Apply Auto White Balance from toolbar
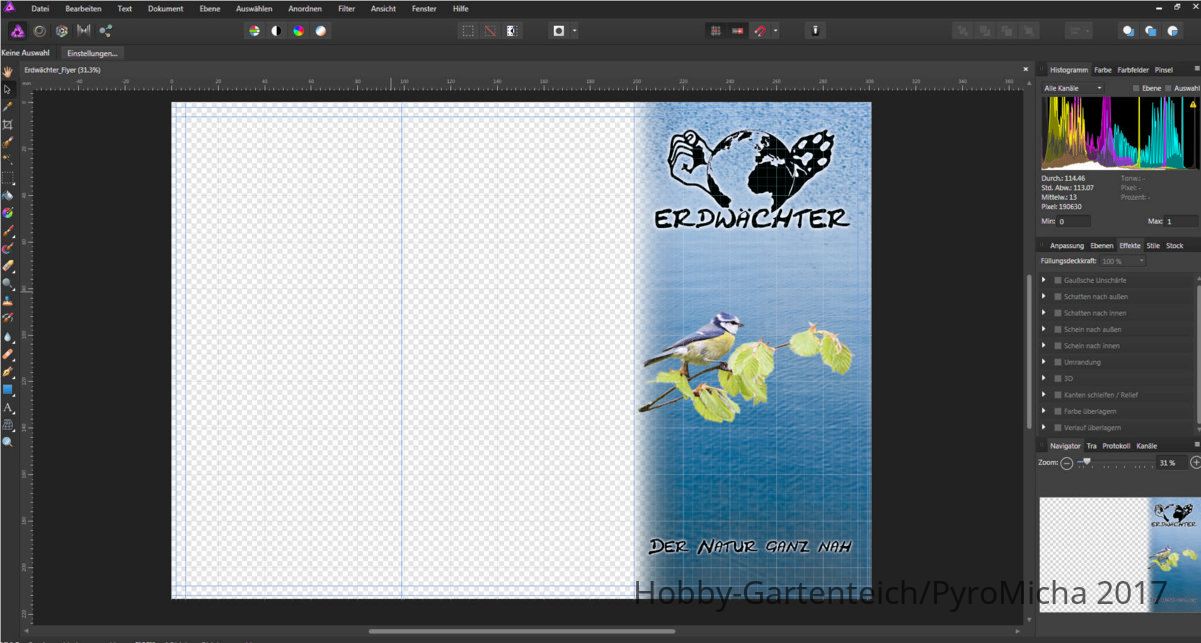This screenshot has width=1201, height=643. pos(320,31)
